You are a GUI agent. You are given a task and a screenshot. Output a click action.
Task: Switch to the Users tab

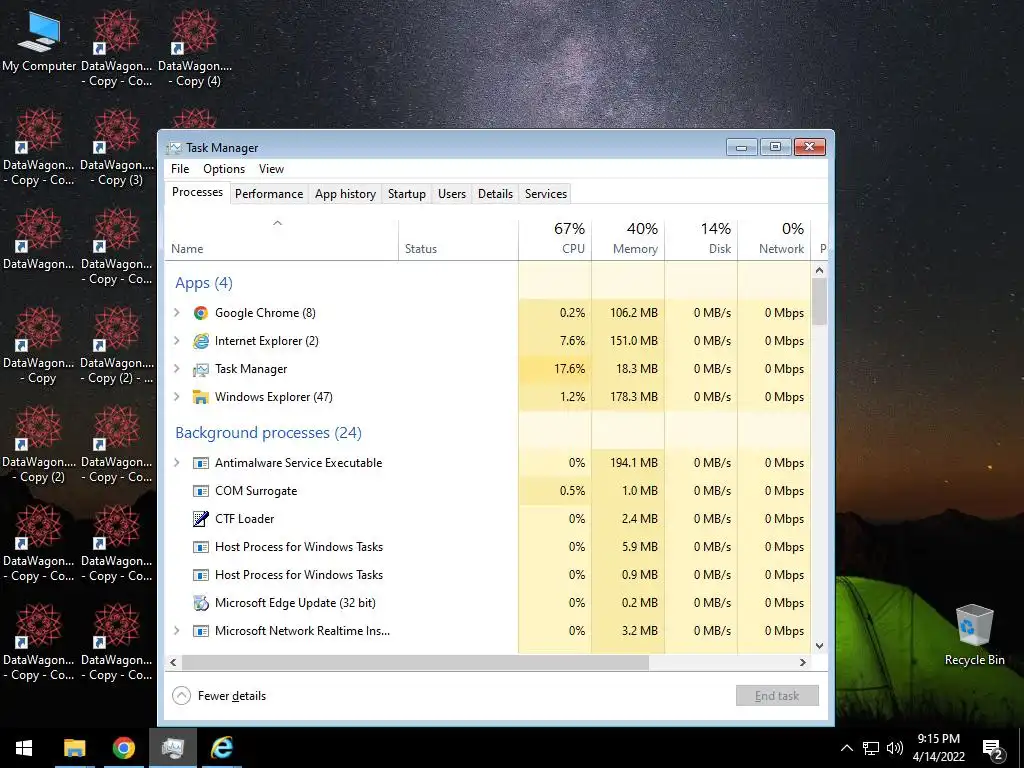[x=452, y=194]
